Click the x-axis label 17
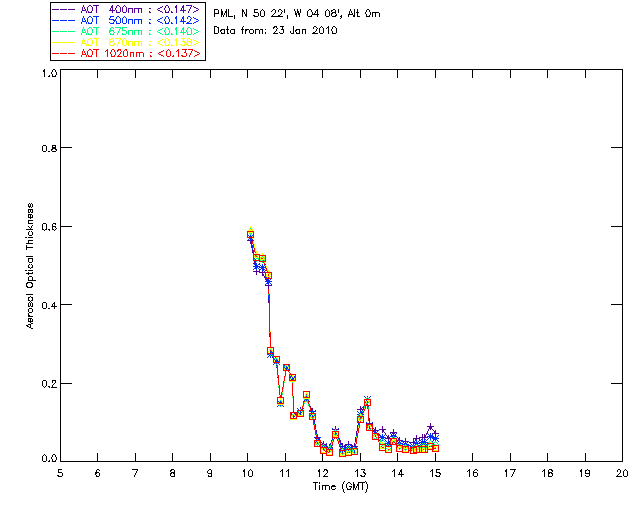The height and width of the screenshot is (512, 640). pyautogui.click(x=510, y=473)
